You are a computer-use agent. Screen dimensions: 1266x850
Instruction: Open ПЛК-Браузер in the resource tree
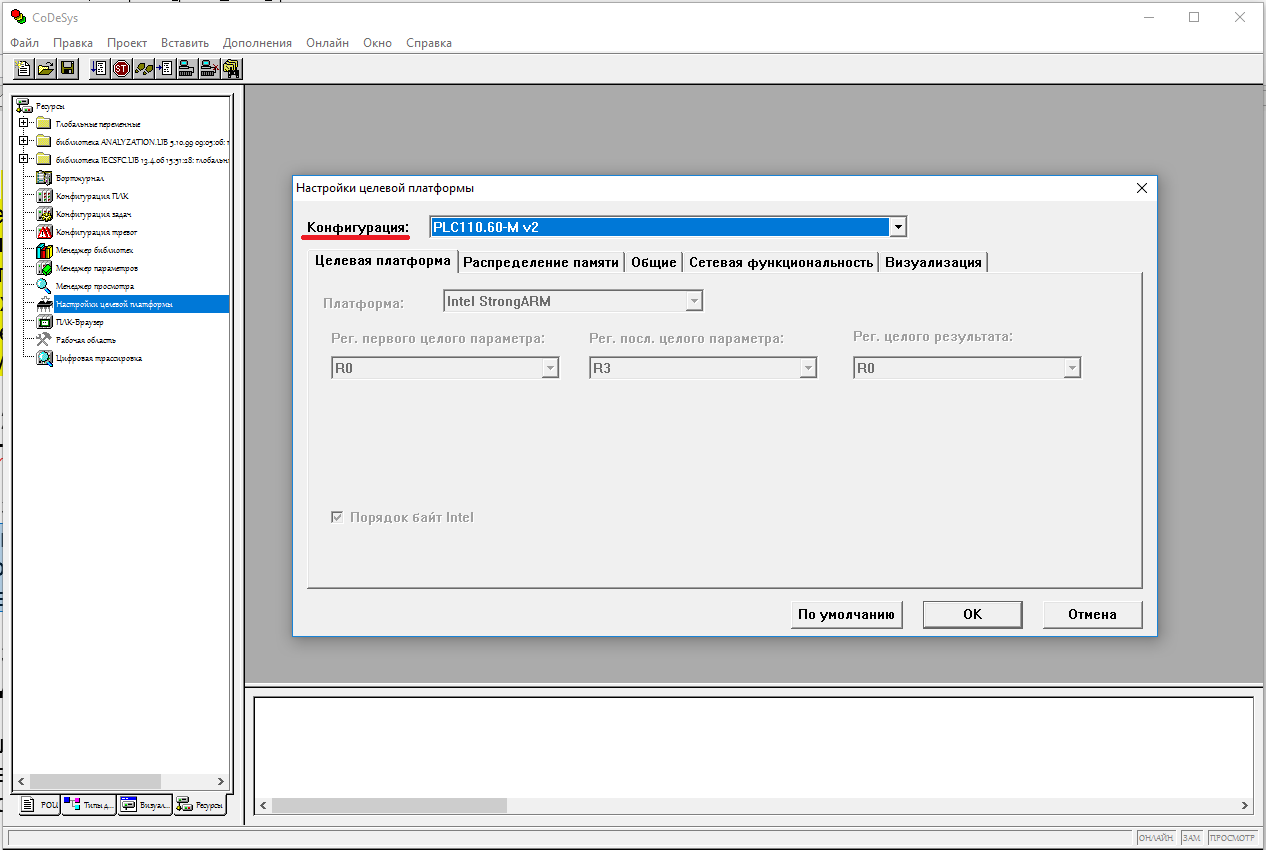coord(79,322)
